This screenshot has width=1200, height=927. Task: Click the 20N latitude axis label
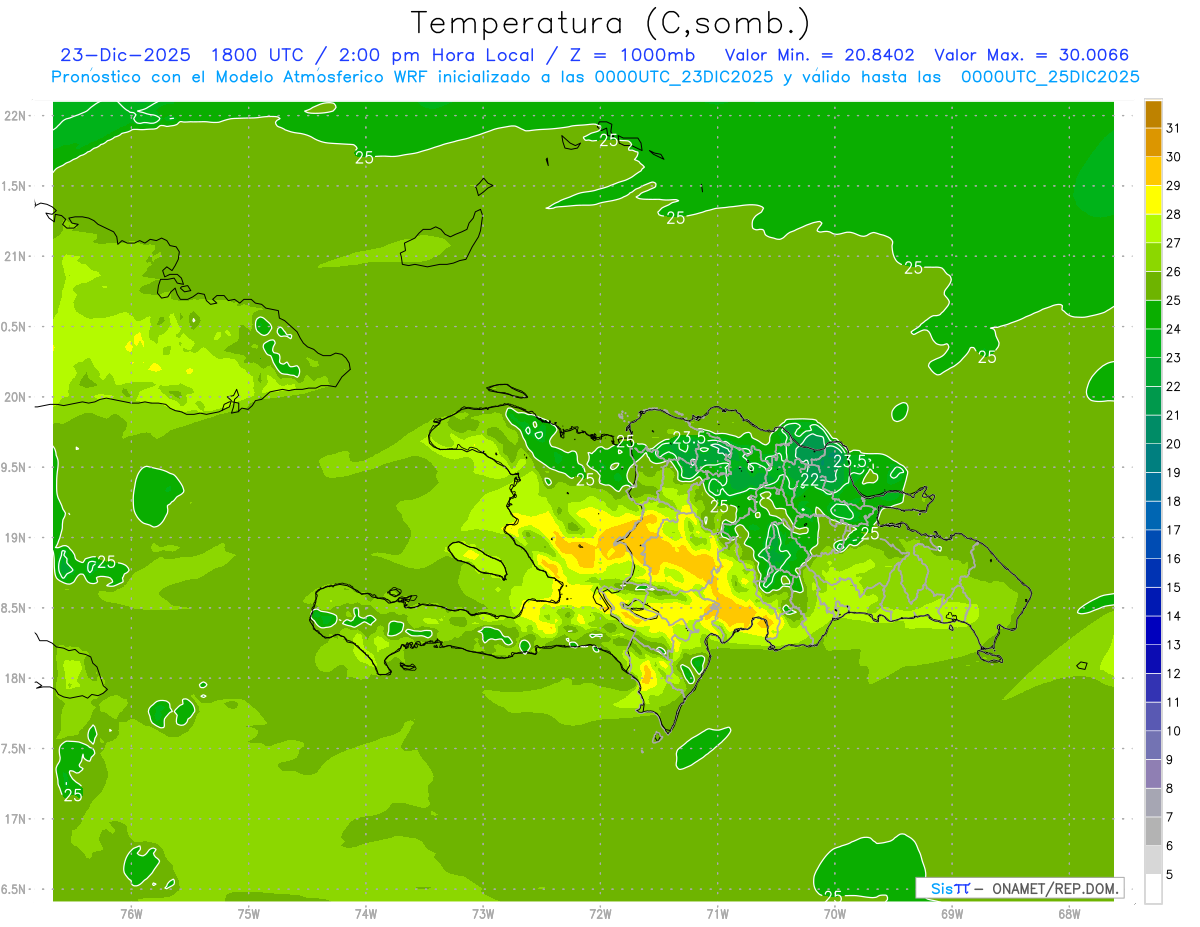(17, 397)
